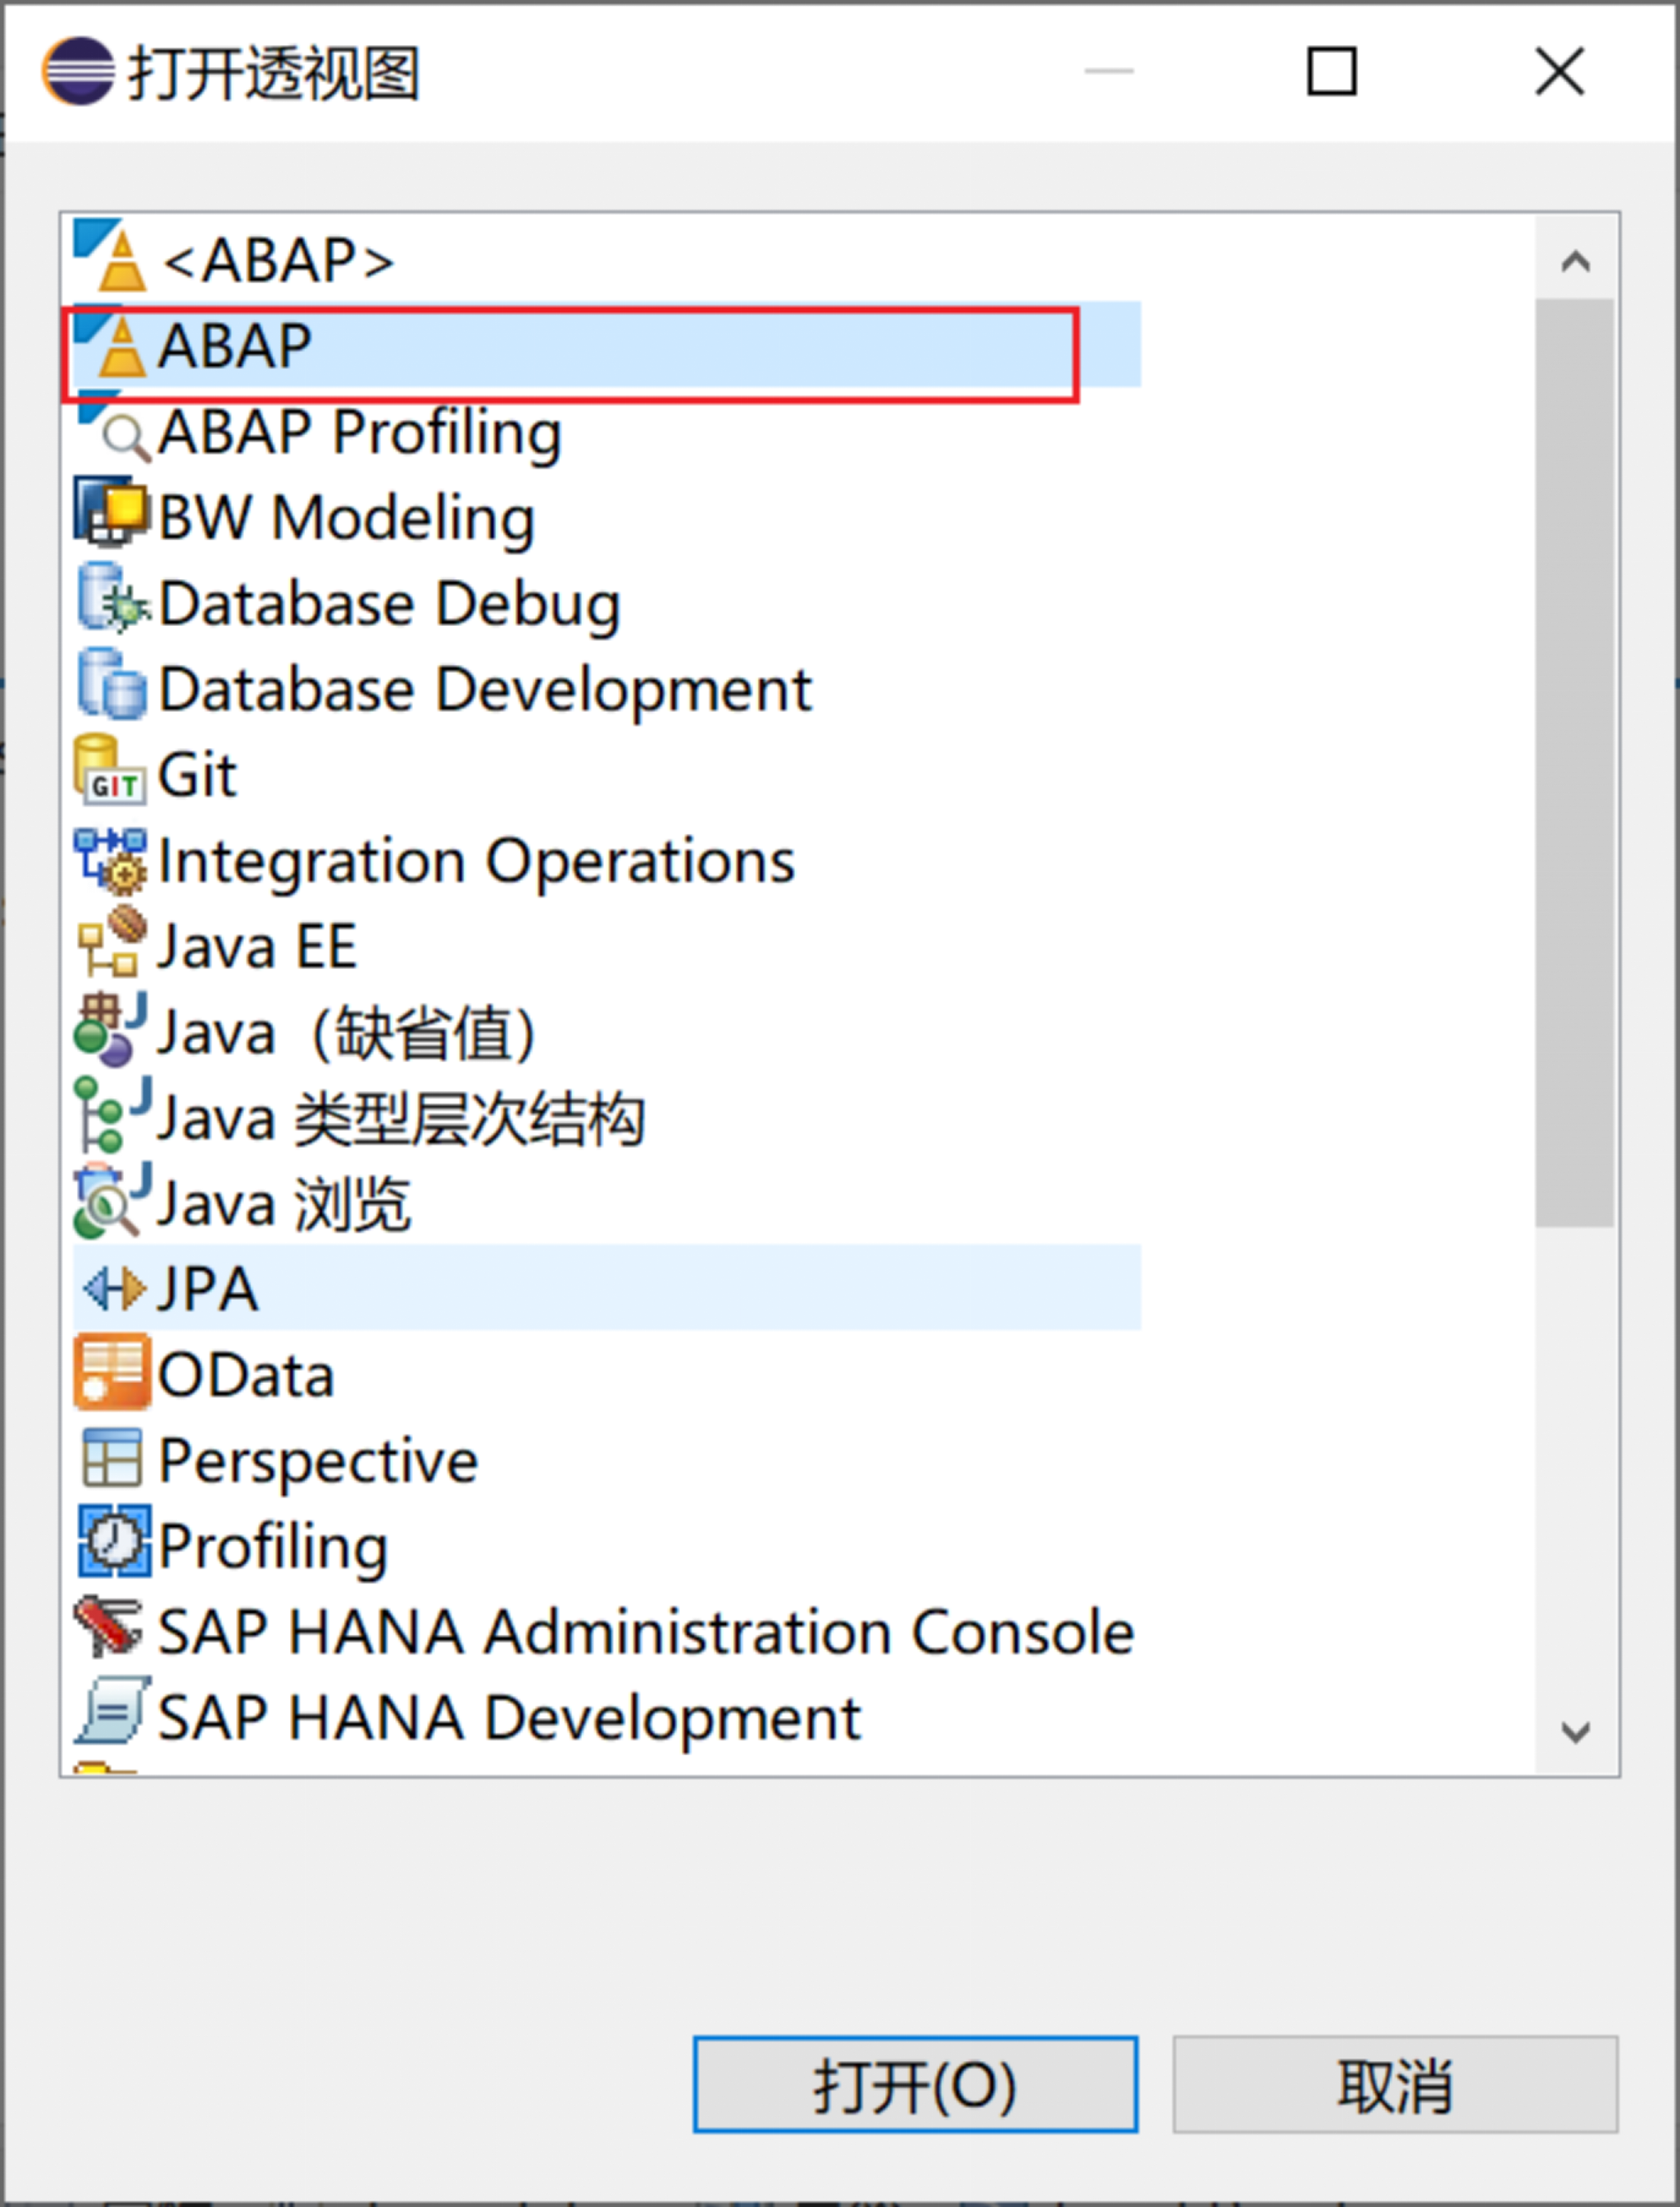The height and width of the screenshot is (2207, 1680).
Task: Close the 打开透视图 dialog
Action: pyautogui.click(x=1559, y=71)
